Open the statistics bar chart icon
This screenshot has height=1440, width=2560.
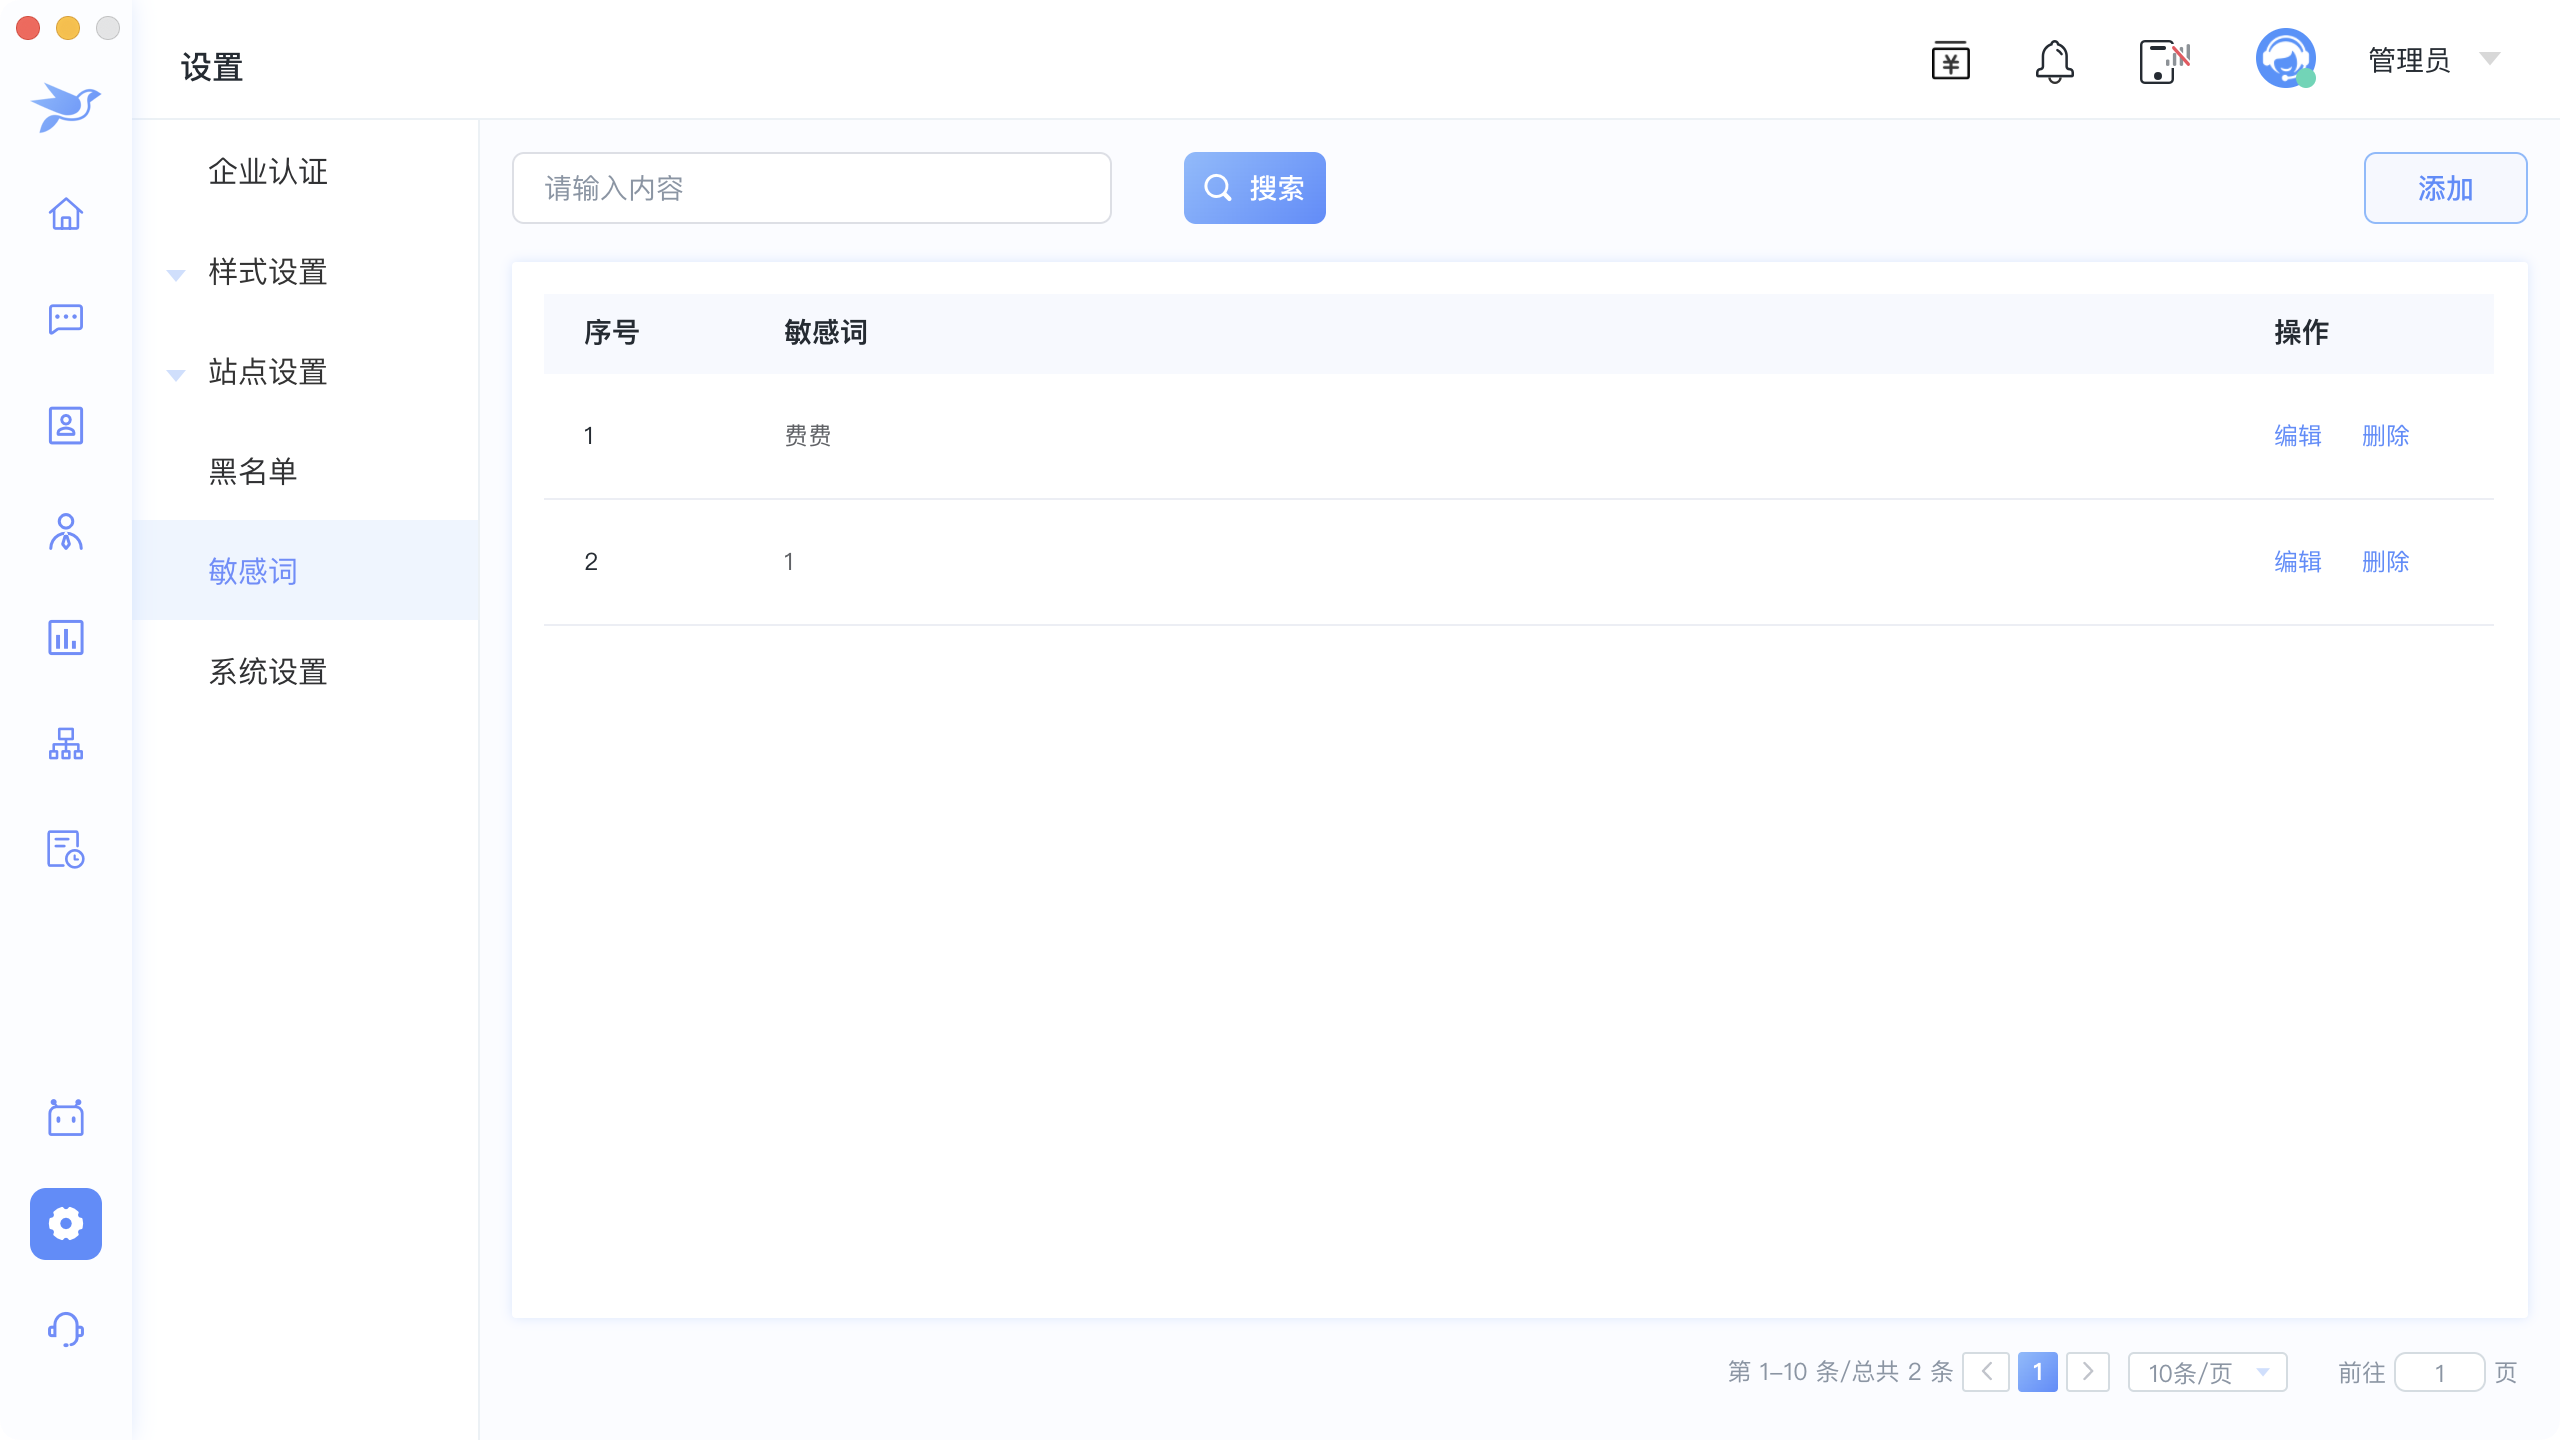[x=66, y=637]
